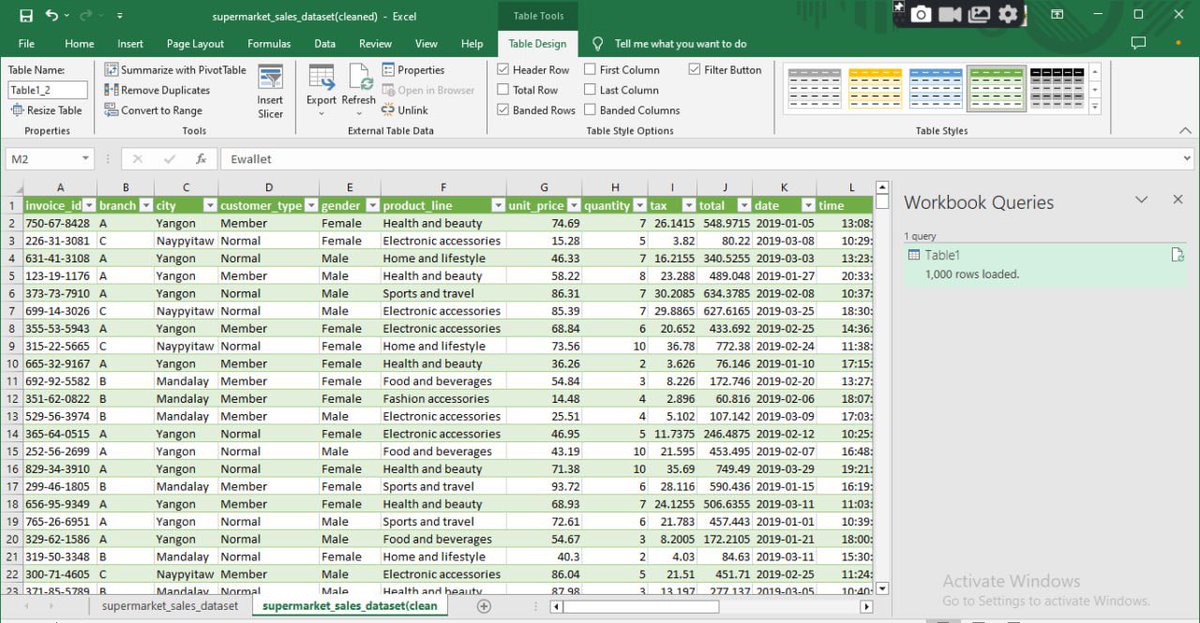Image resolution: width=1200 pixels, height=623 pixels.
Task: Click the settings gear in overlay bar
Action: [x=1008, y=14]
